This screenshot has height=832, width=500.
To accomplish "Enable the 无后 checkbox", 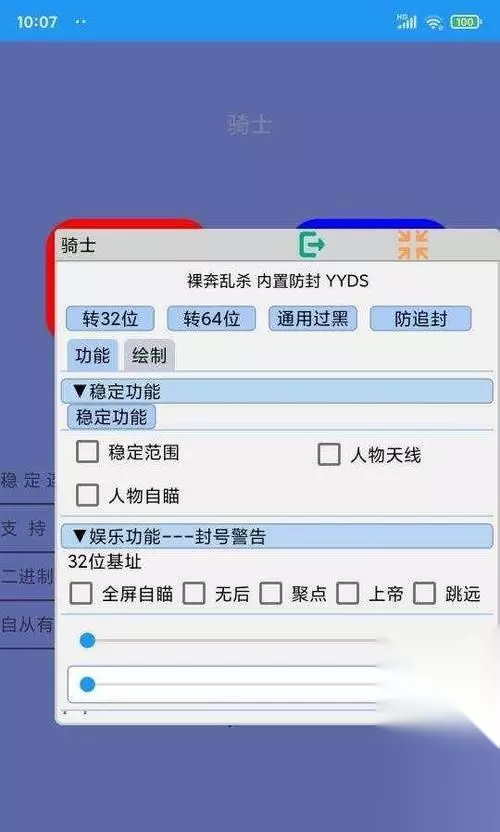I will pyautogui.click(x=194, y=593).
